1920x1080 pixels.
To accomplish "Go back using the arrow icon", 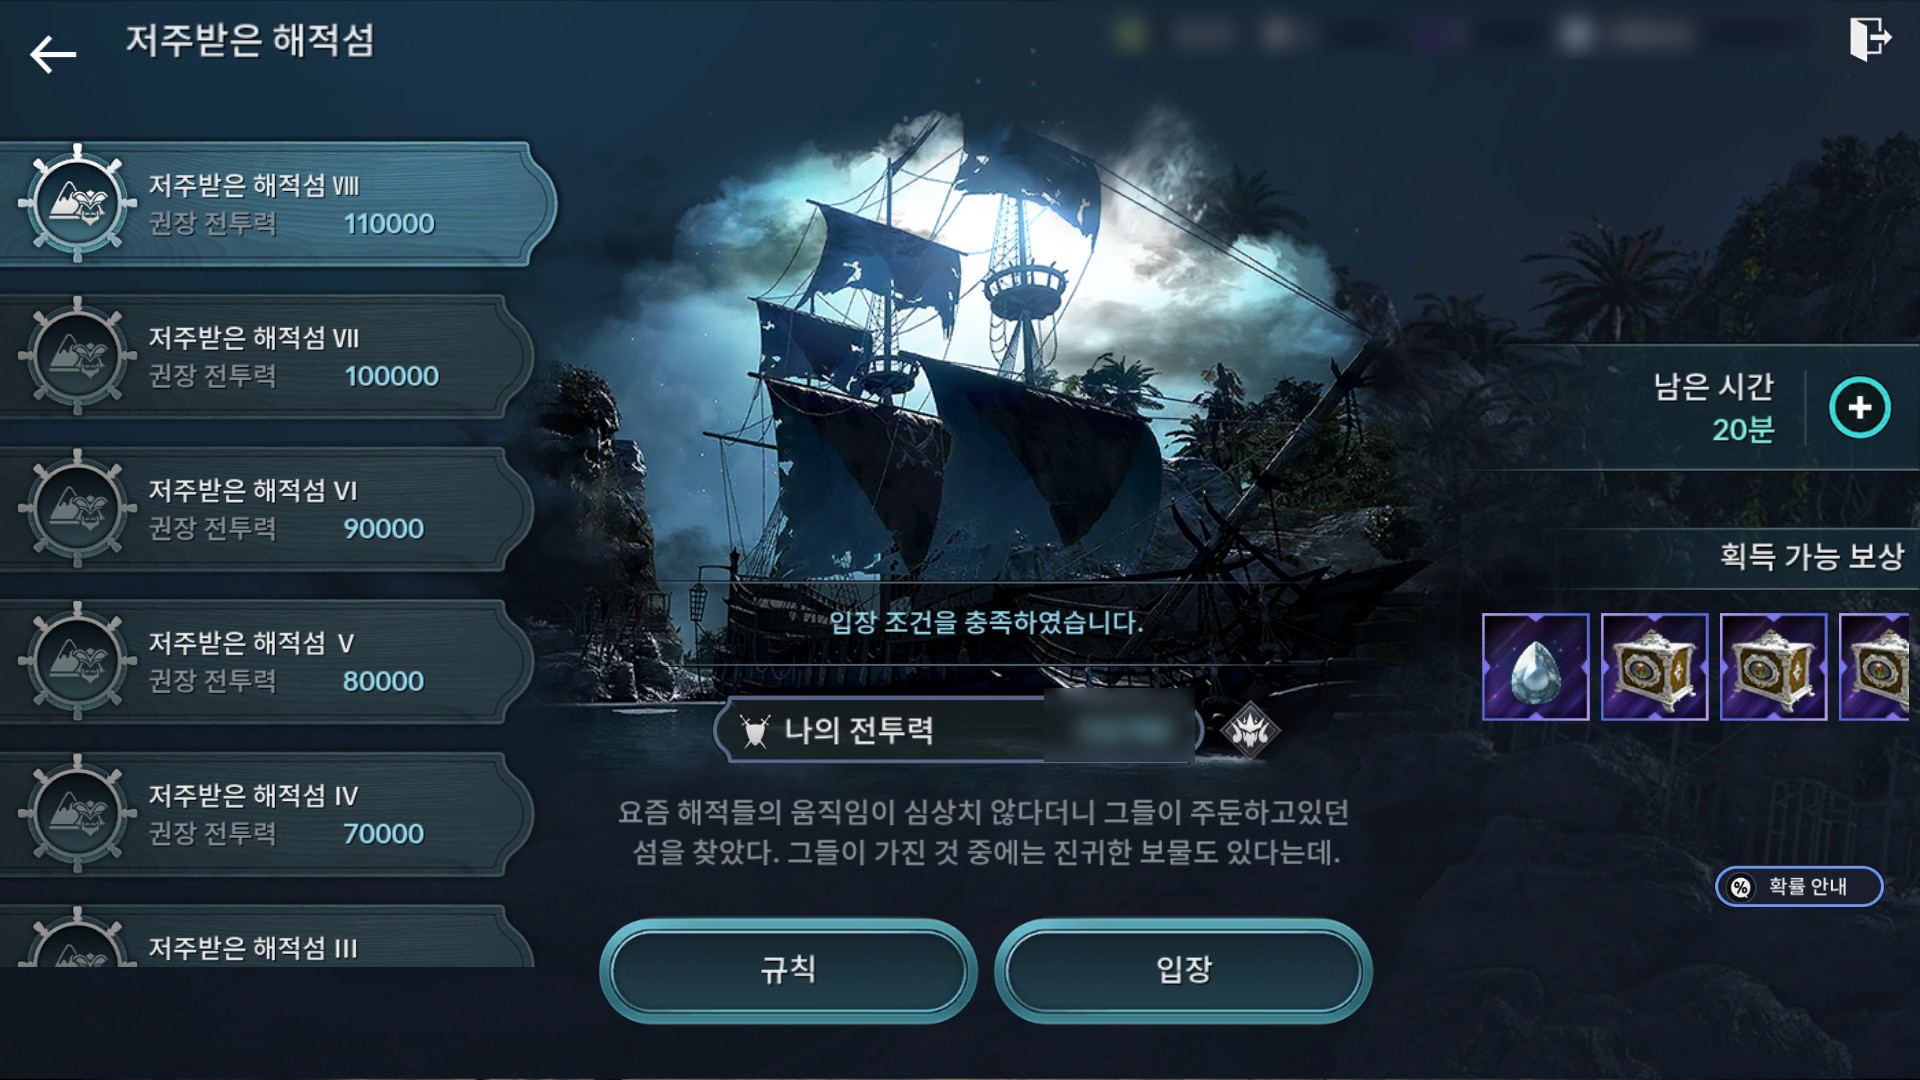I will [53, 54].
